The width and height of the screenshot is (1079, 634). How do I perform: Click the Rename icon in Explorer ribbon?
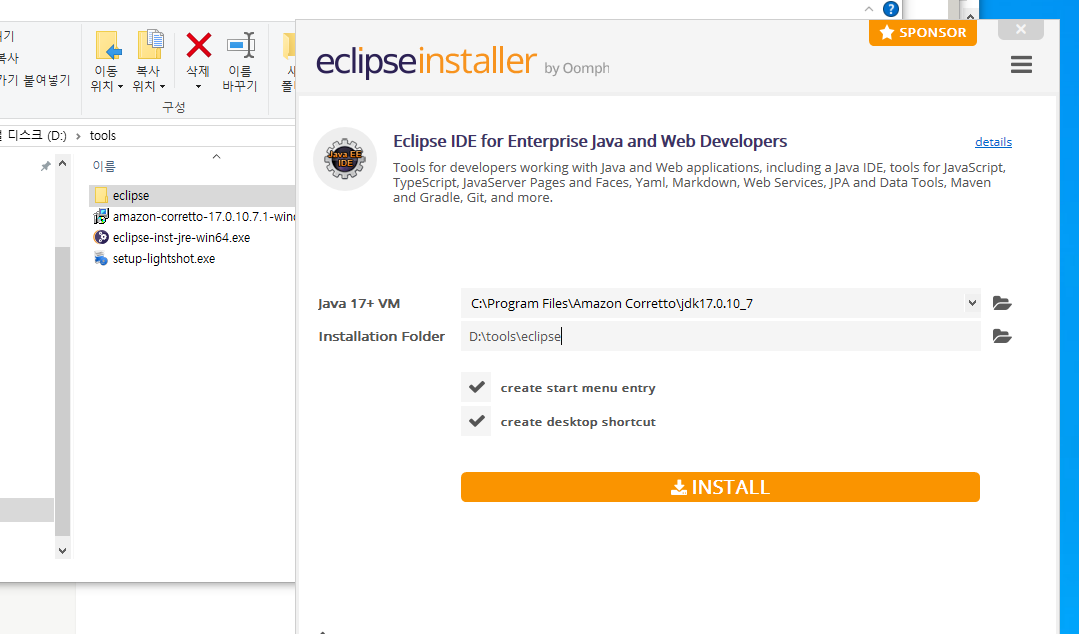coord(240,45)
